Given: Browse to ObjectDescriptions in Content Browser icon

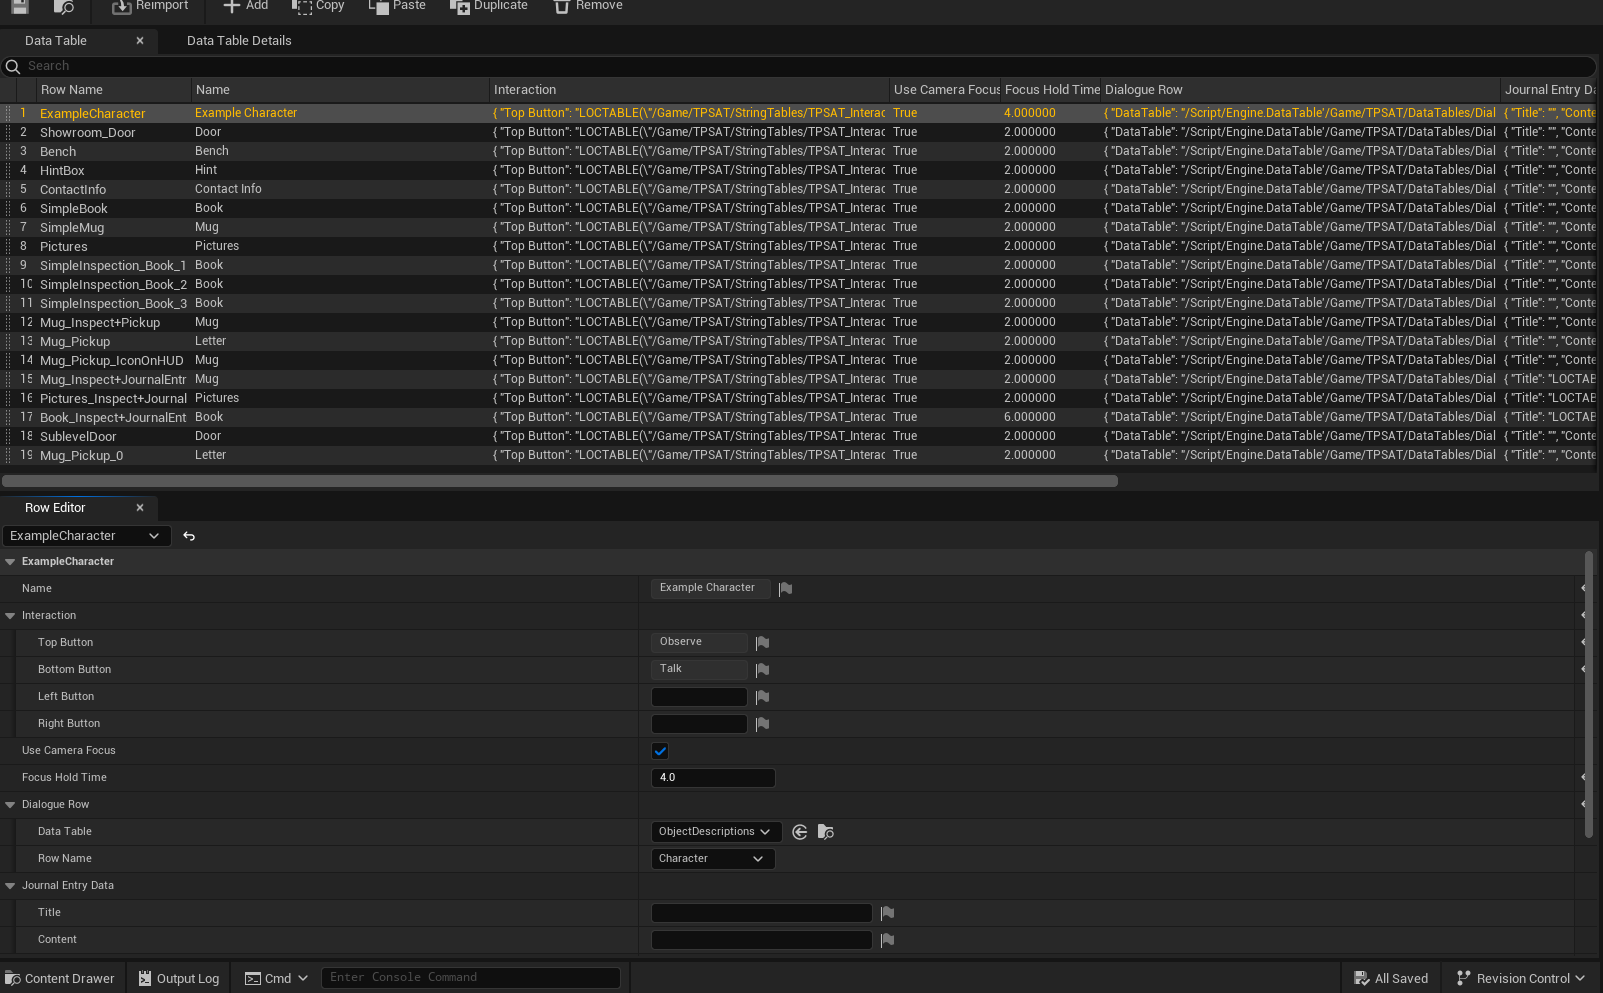Looking at the screenshot, I should pyautogui.click(x=826, y=832).
